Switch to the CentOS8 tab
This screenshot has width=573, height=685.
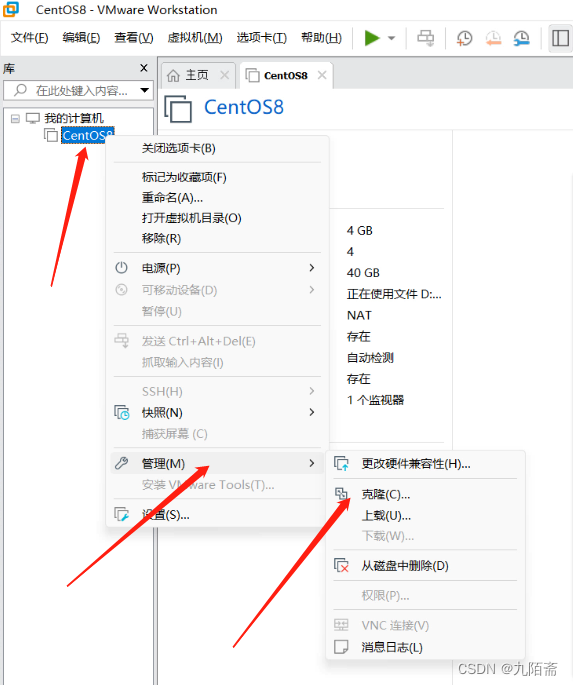286,76
